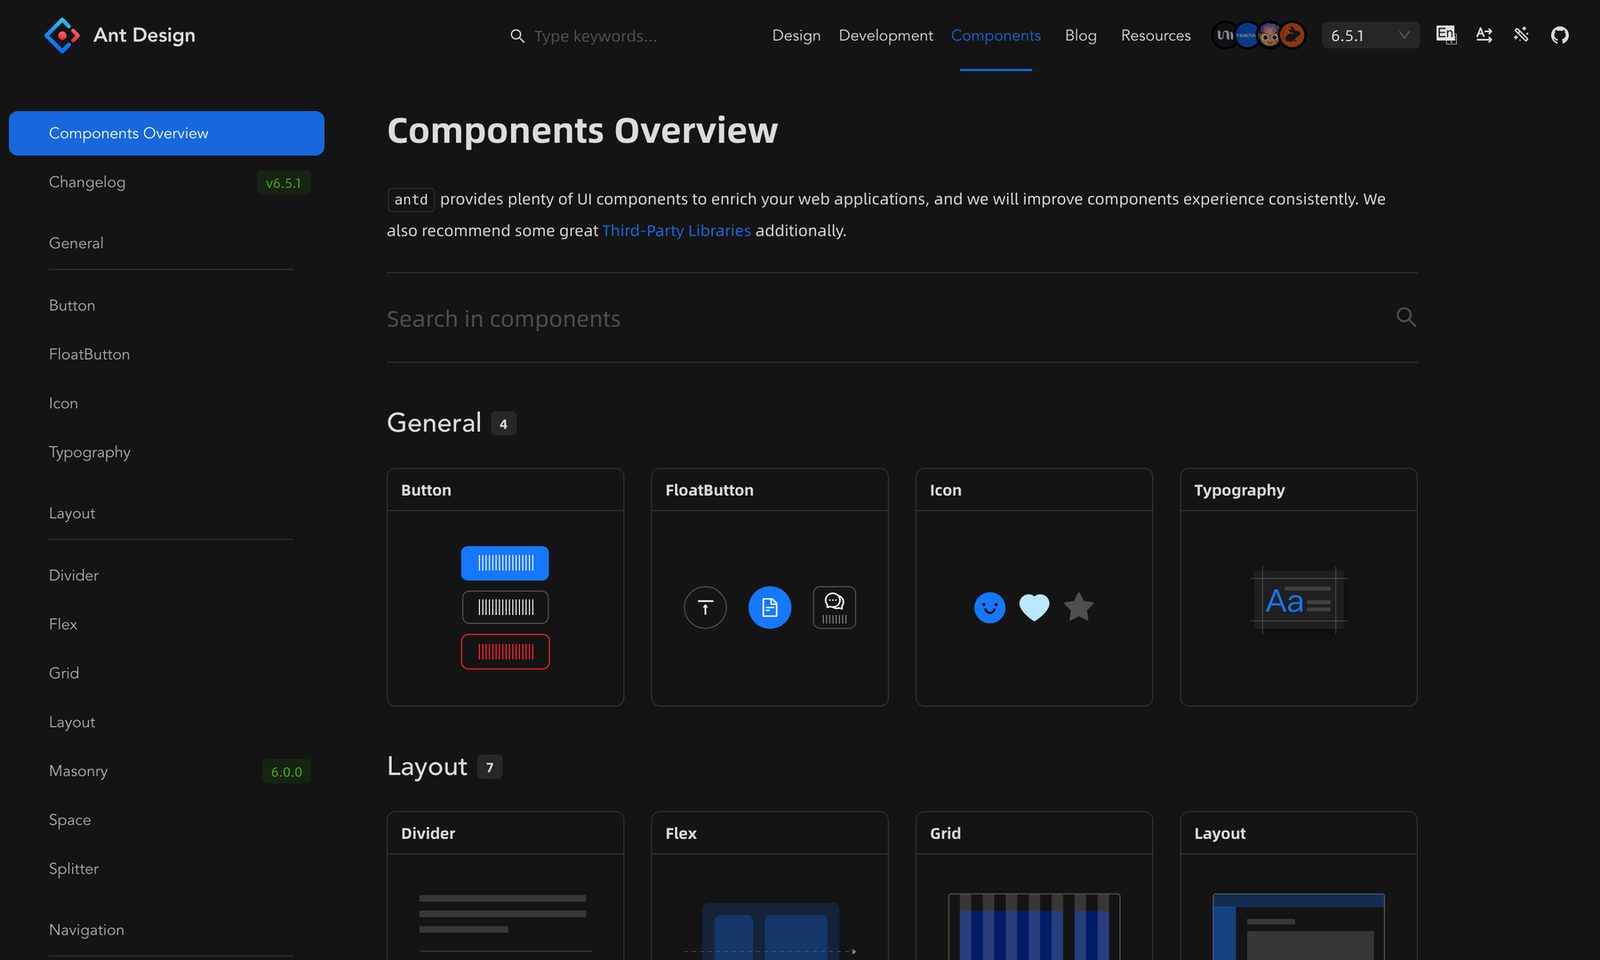Open Button in sidebar menu

pyautogui.click(x=166, y=305)
